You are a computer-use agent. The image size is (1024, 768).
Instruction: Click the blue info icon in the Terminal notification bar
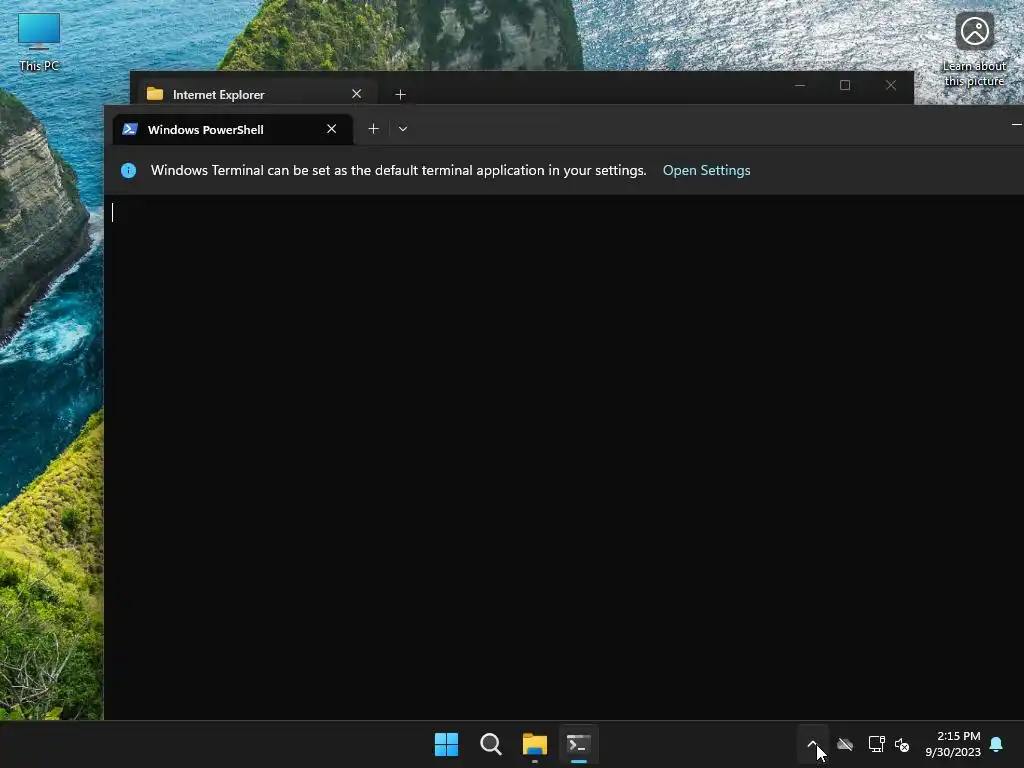pyautogui.click(x=129, y=170)
